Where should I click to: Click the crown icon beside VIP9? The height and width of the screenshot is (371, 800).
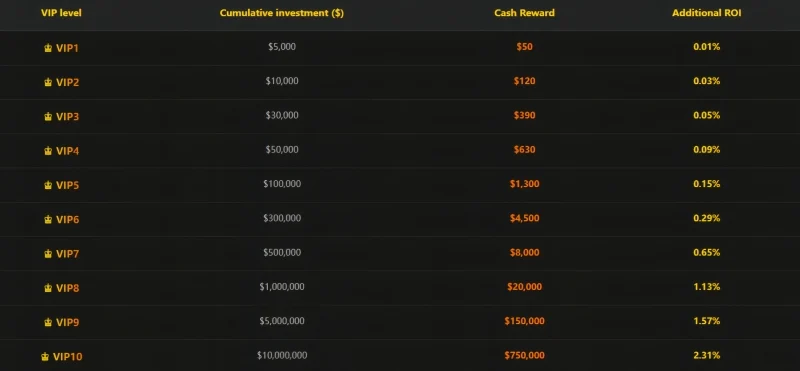click(48, 323)
